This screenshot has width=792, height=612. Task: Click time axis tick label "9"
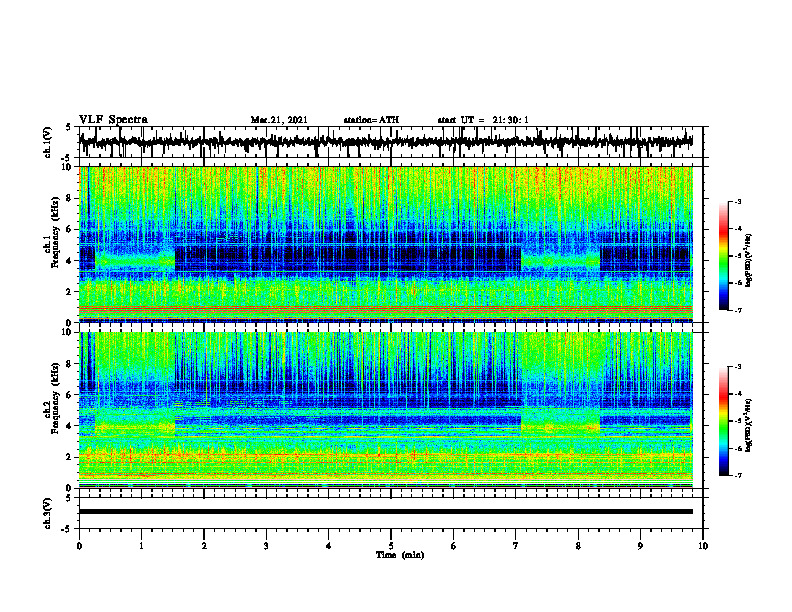coord(640,546)
